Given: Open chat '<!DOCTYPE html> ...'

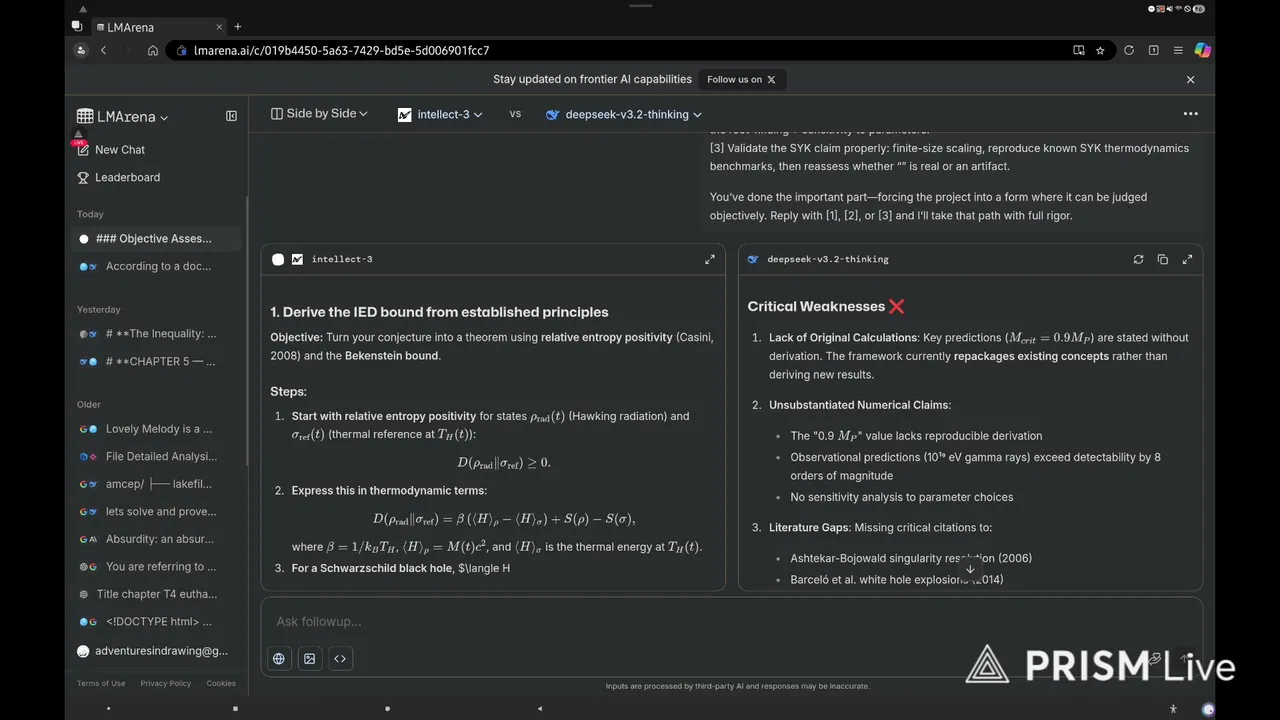Looking at the screenshot, I should (157, 621).
